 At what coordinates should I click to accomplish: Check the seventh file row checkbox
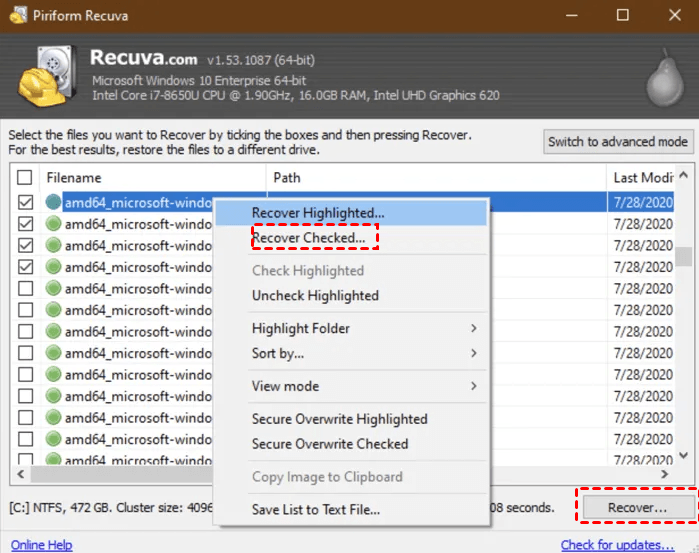pyautogui.click(x=25, y=331)
